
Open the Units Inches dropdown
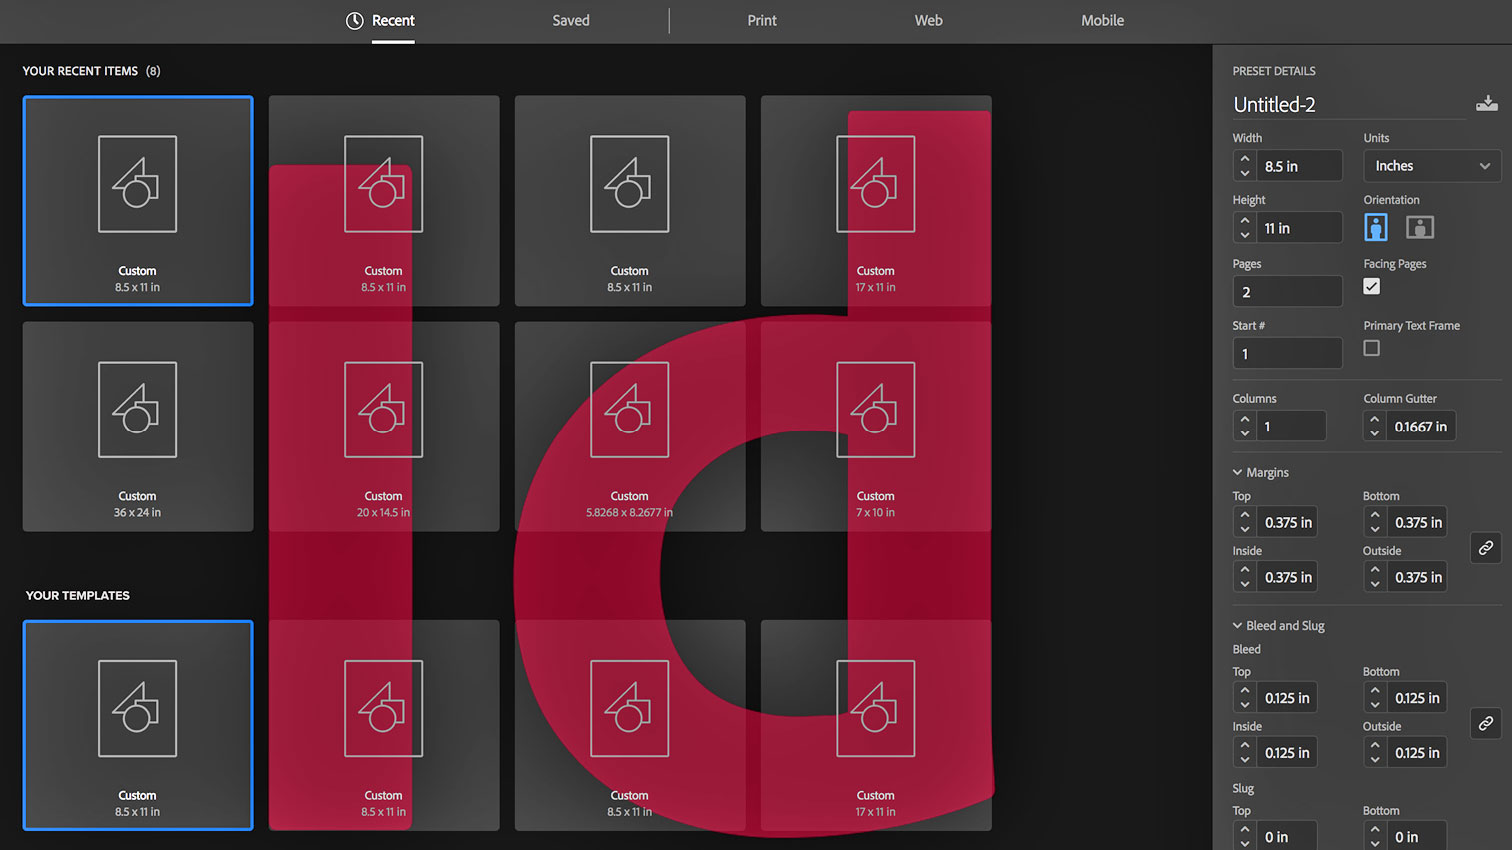[x=1432, y=166]
